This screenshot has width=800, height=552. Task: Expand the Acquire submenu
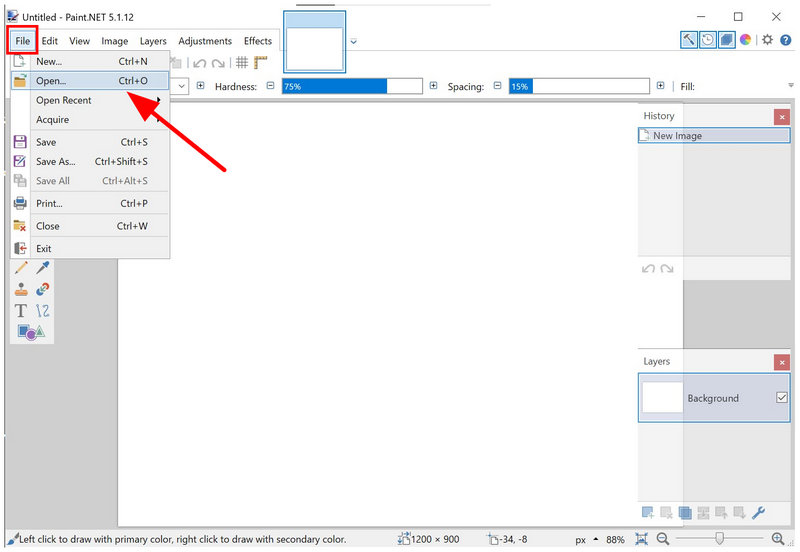(97, 119)
